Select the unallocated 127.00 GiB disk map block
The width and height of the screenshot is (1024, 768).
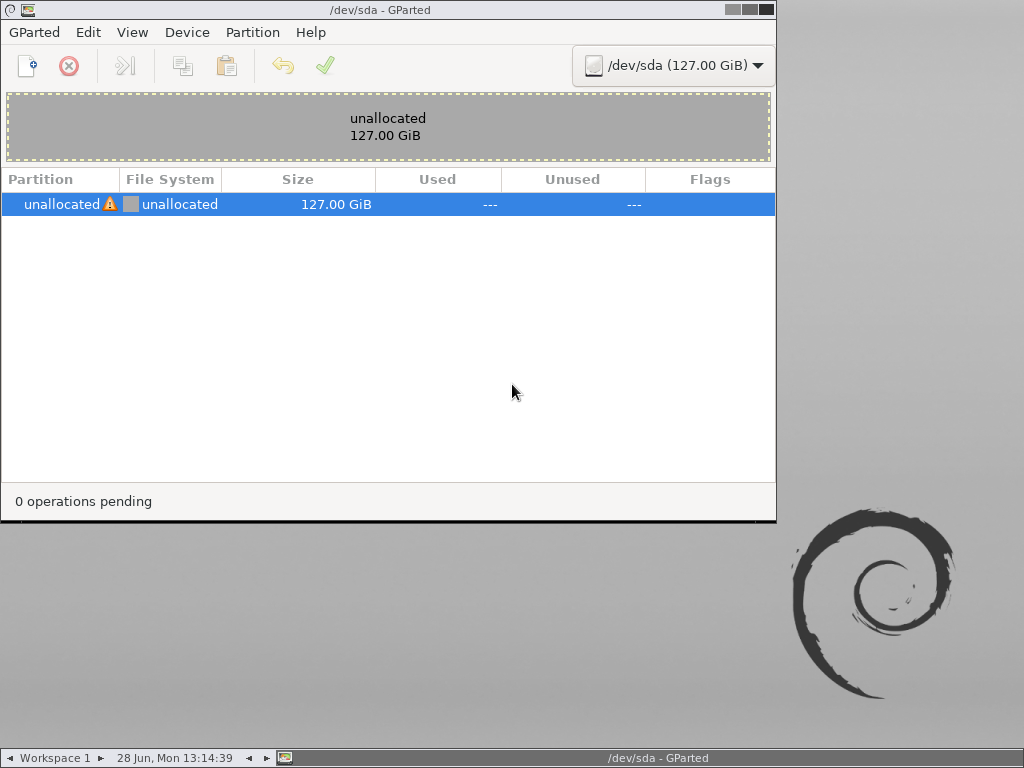pyautogui.click(x=389, y=127)
